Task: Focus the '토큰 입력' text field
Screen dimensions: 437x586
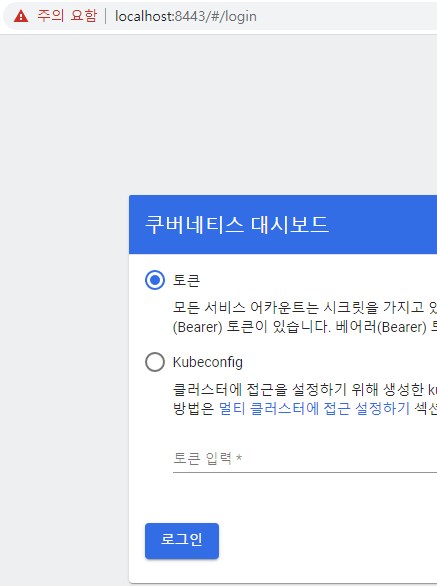Action: [305, 459]
